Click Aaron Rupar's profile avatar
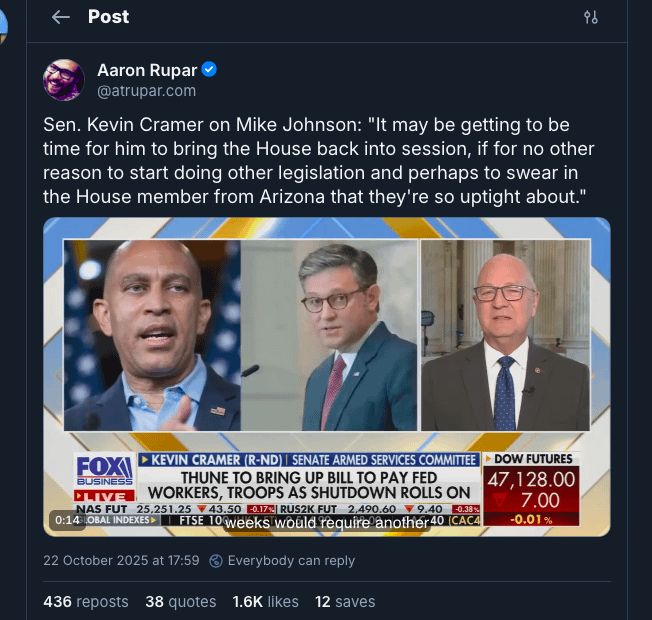Screen dimensions: 652x620 pos(64,80)
